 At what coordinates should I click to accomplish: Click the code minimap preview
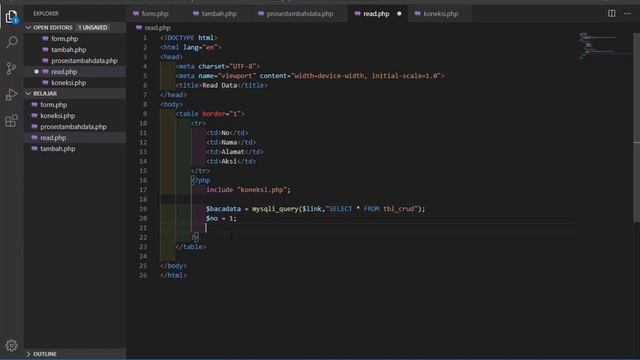(598, 46)
